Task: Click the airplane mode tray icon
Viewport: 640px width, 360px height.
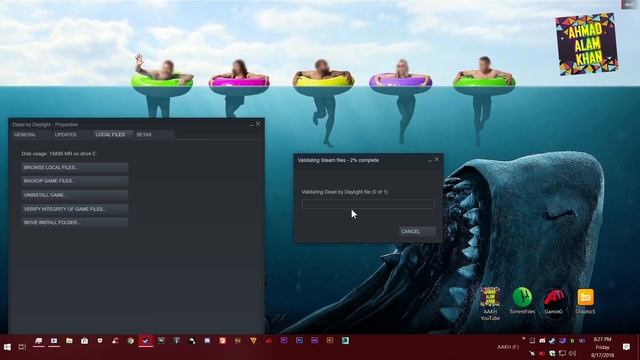Action: click(x=532, y=353)
